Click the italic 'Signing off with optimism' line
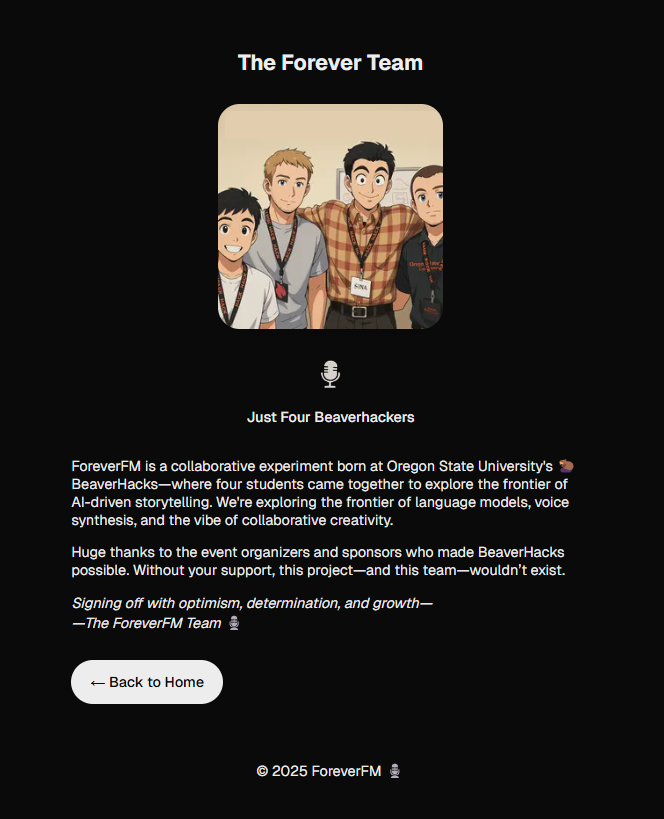 252,603
